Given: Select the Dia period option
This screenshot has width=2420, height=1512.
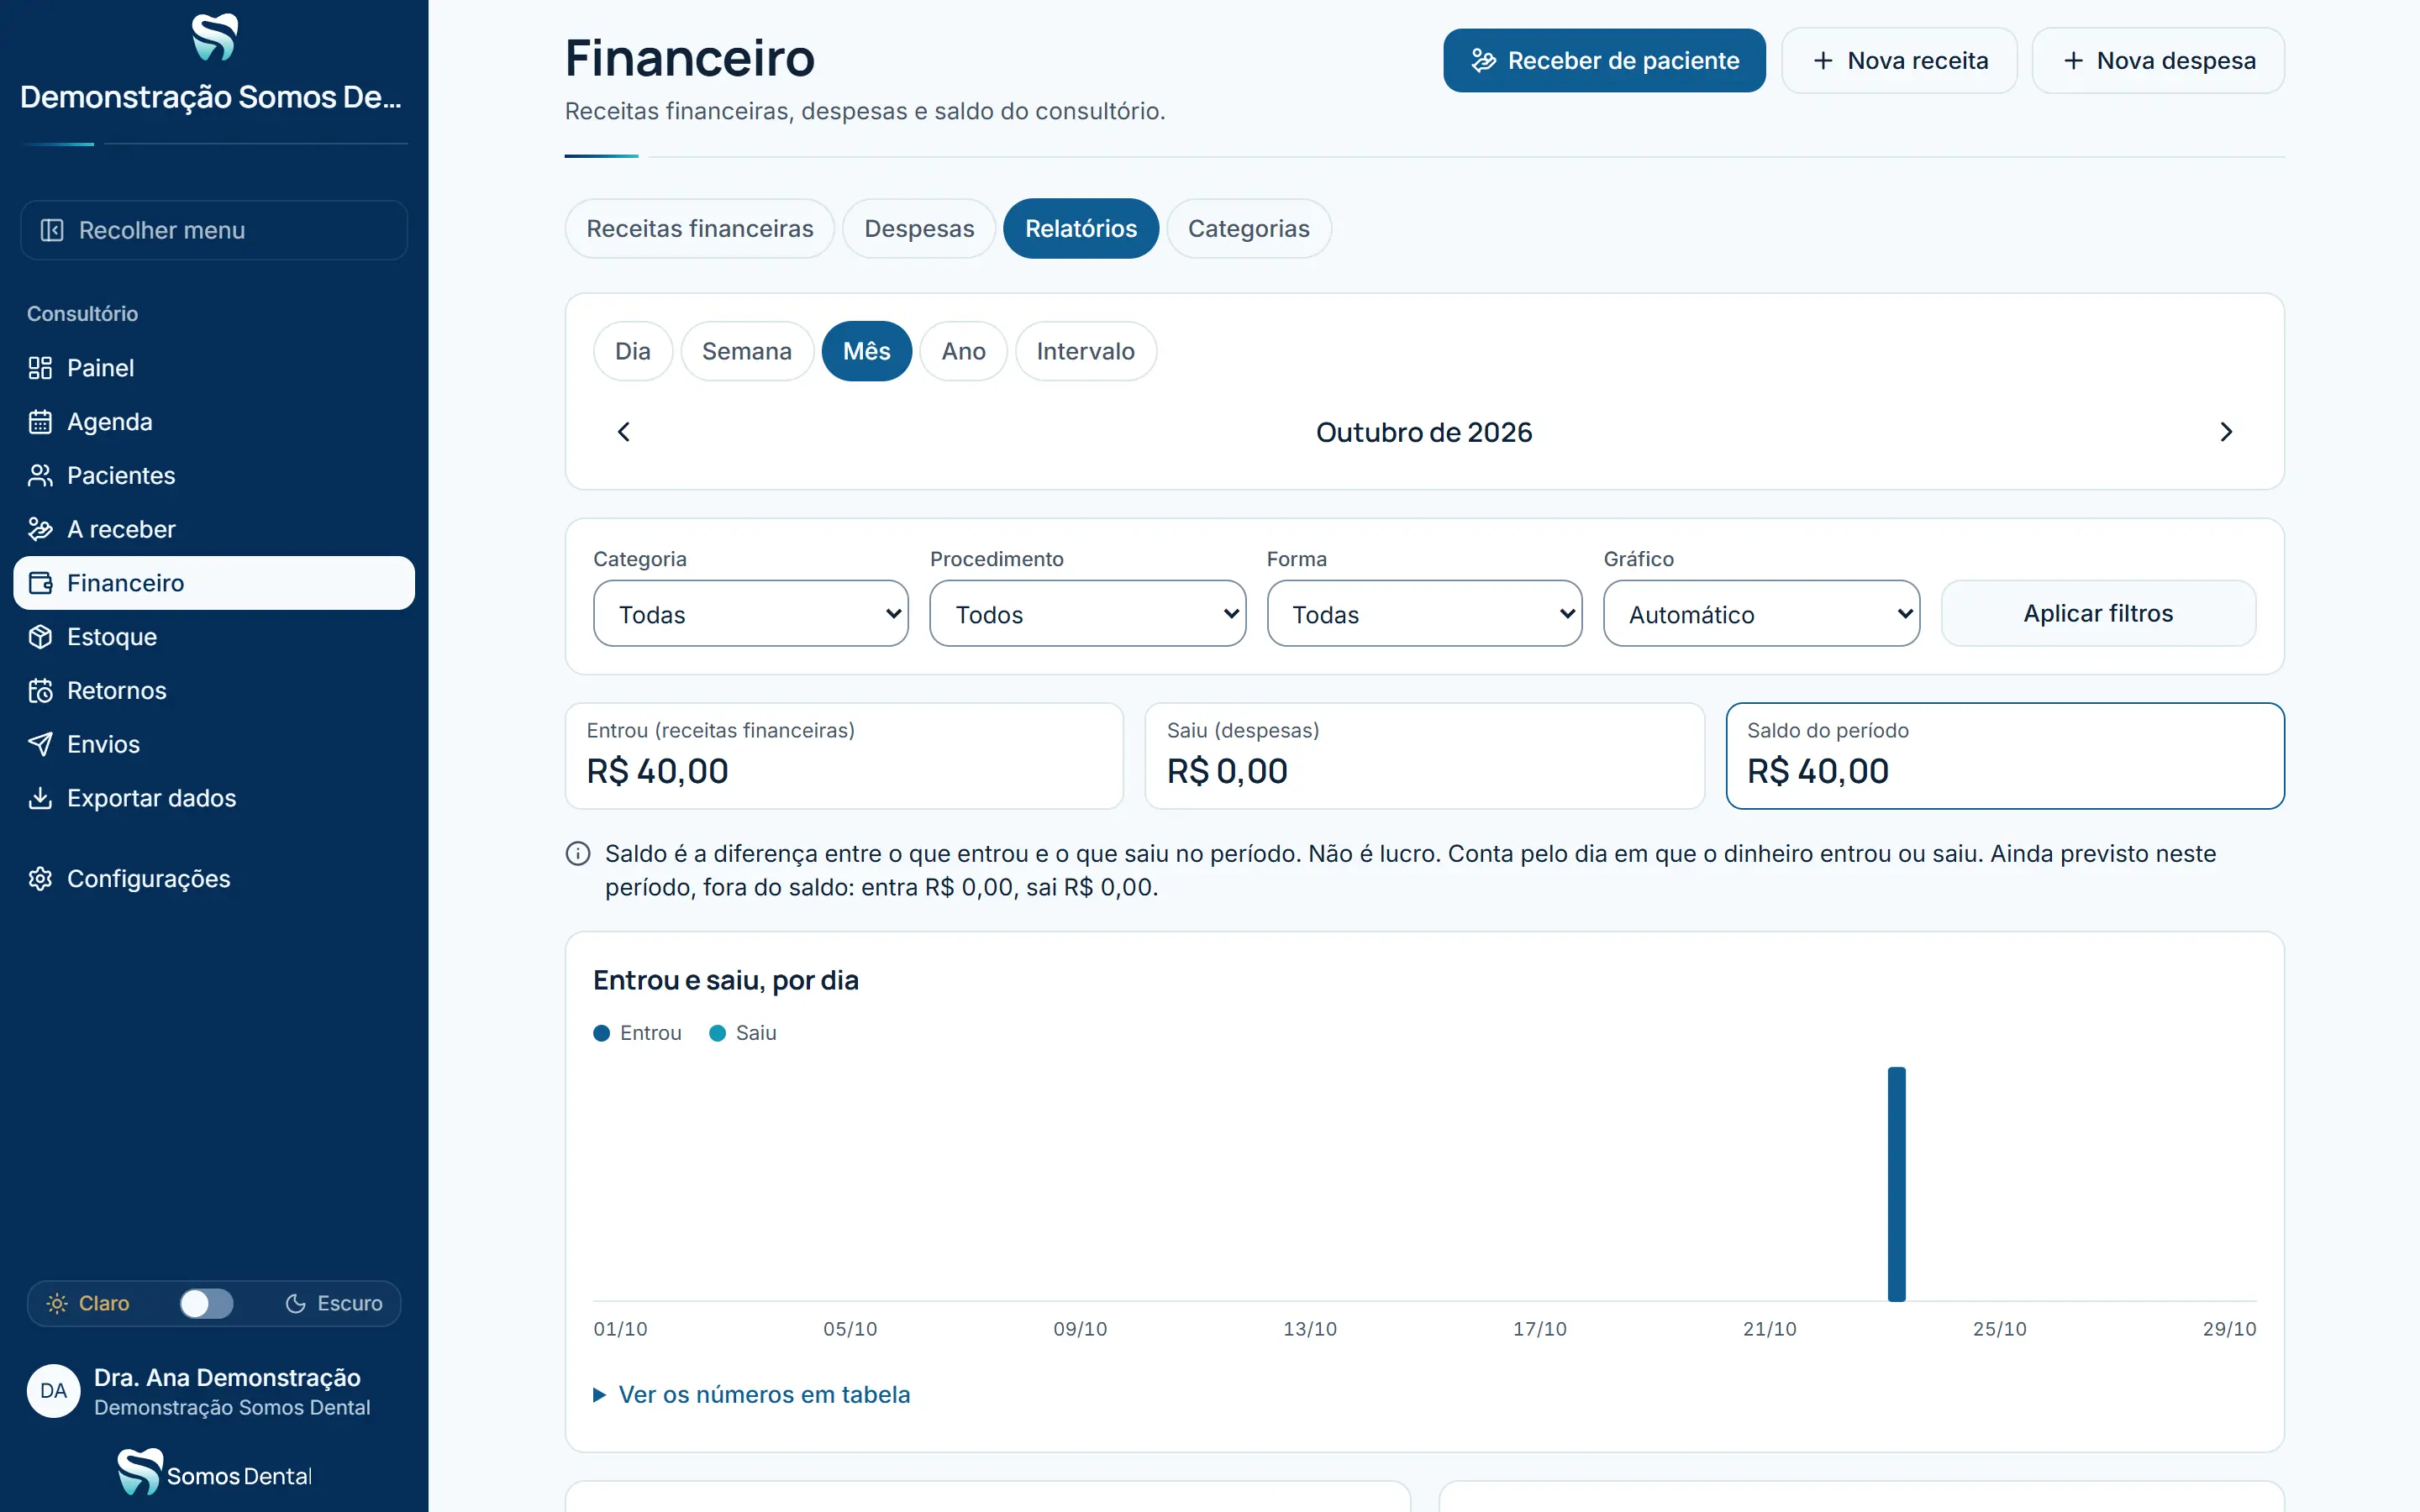Looking at the screenshot, I should [633, 351].
